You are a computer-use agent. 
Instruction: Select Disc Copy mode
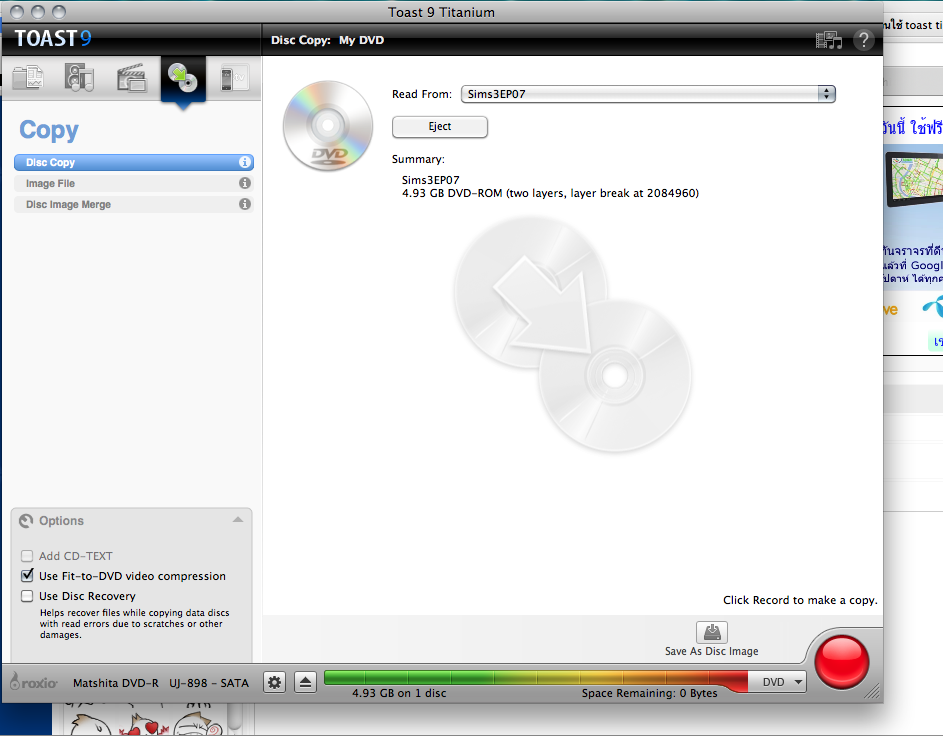(134, 162)
